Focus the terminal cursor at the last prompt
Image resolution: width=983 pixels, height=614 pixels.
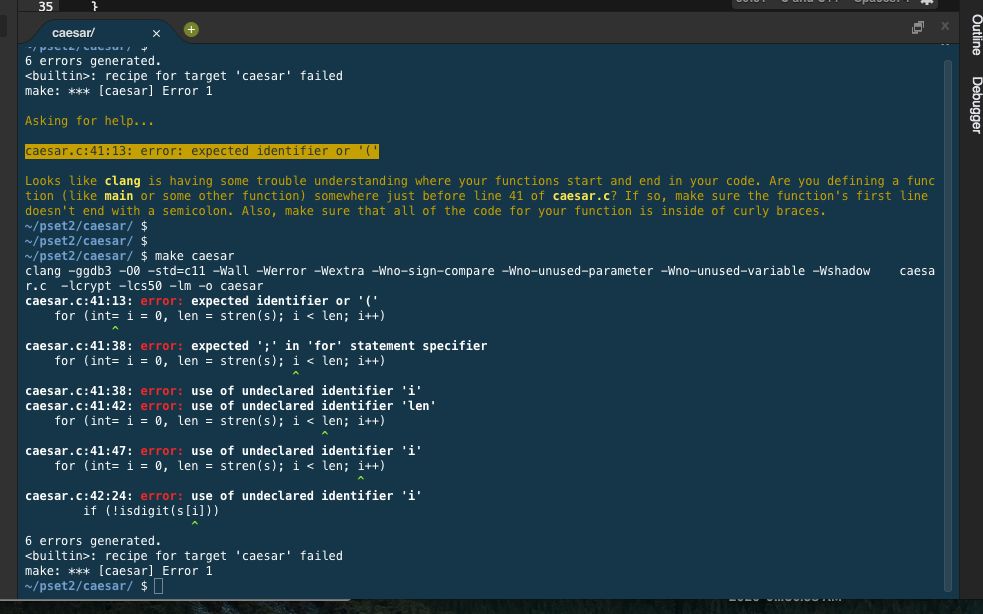[x=159, y=586]
